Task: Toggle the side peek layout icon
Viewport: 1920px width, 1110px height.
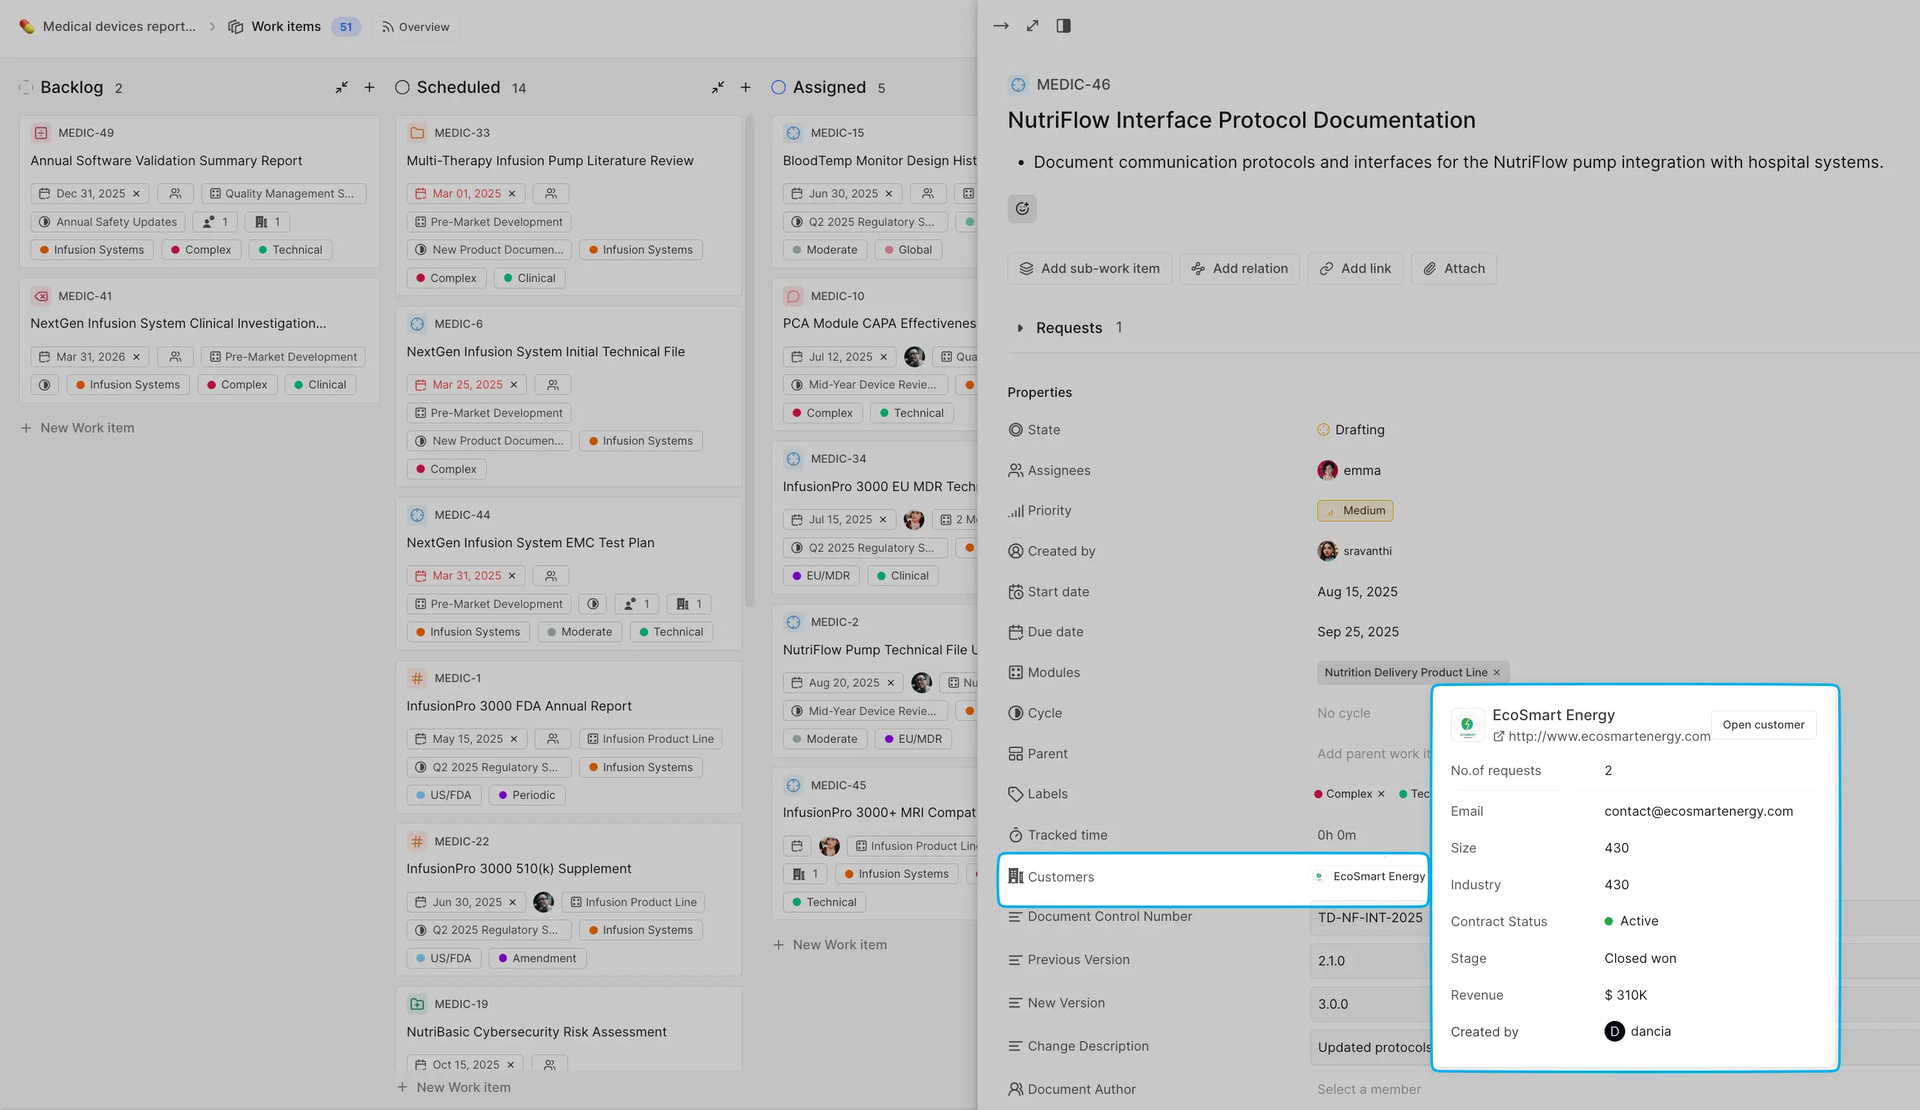Action: (1063, 26)
